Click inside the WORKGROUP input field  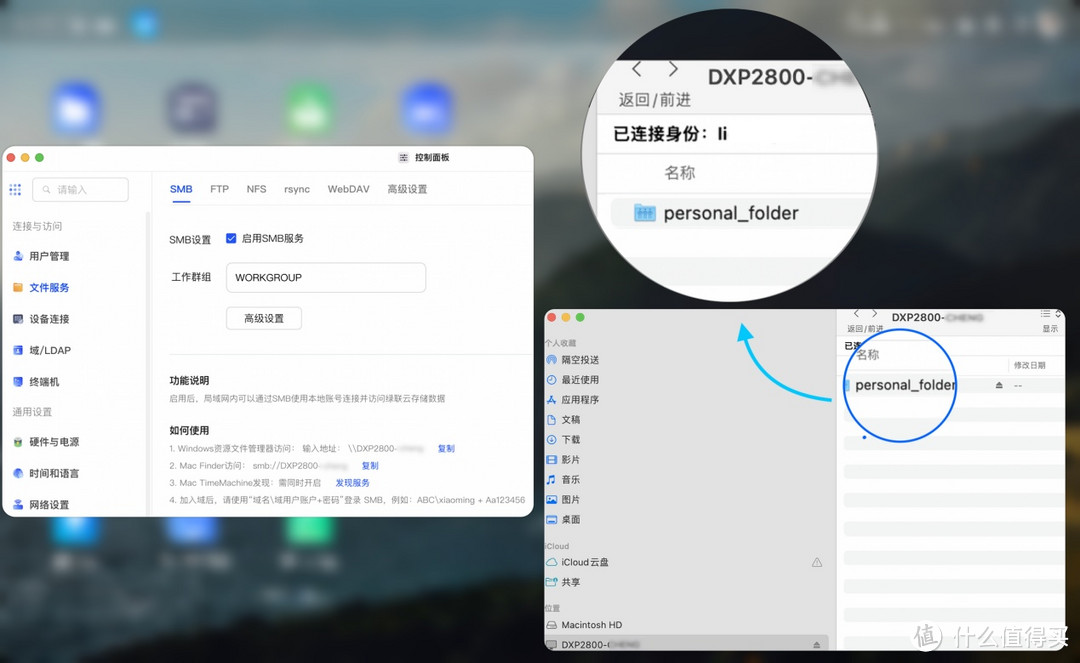coord(325,277)
